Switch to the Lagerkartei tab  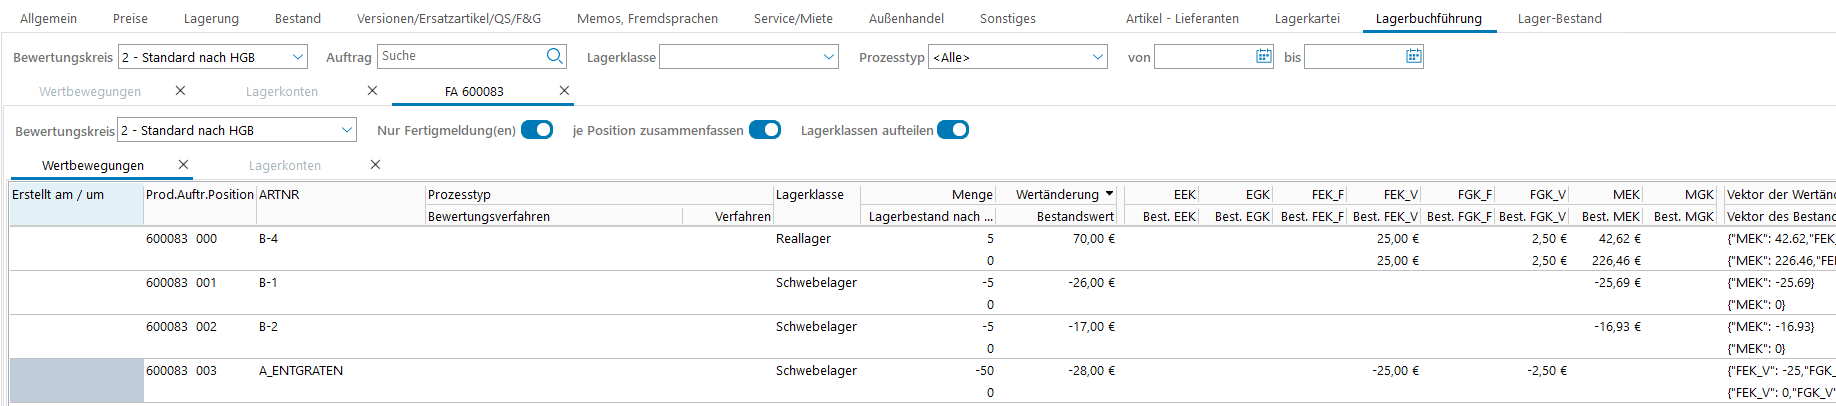1306,19
